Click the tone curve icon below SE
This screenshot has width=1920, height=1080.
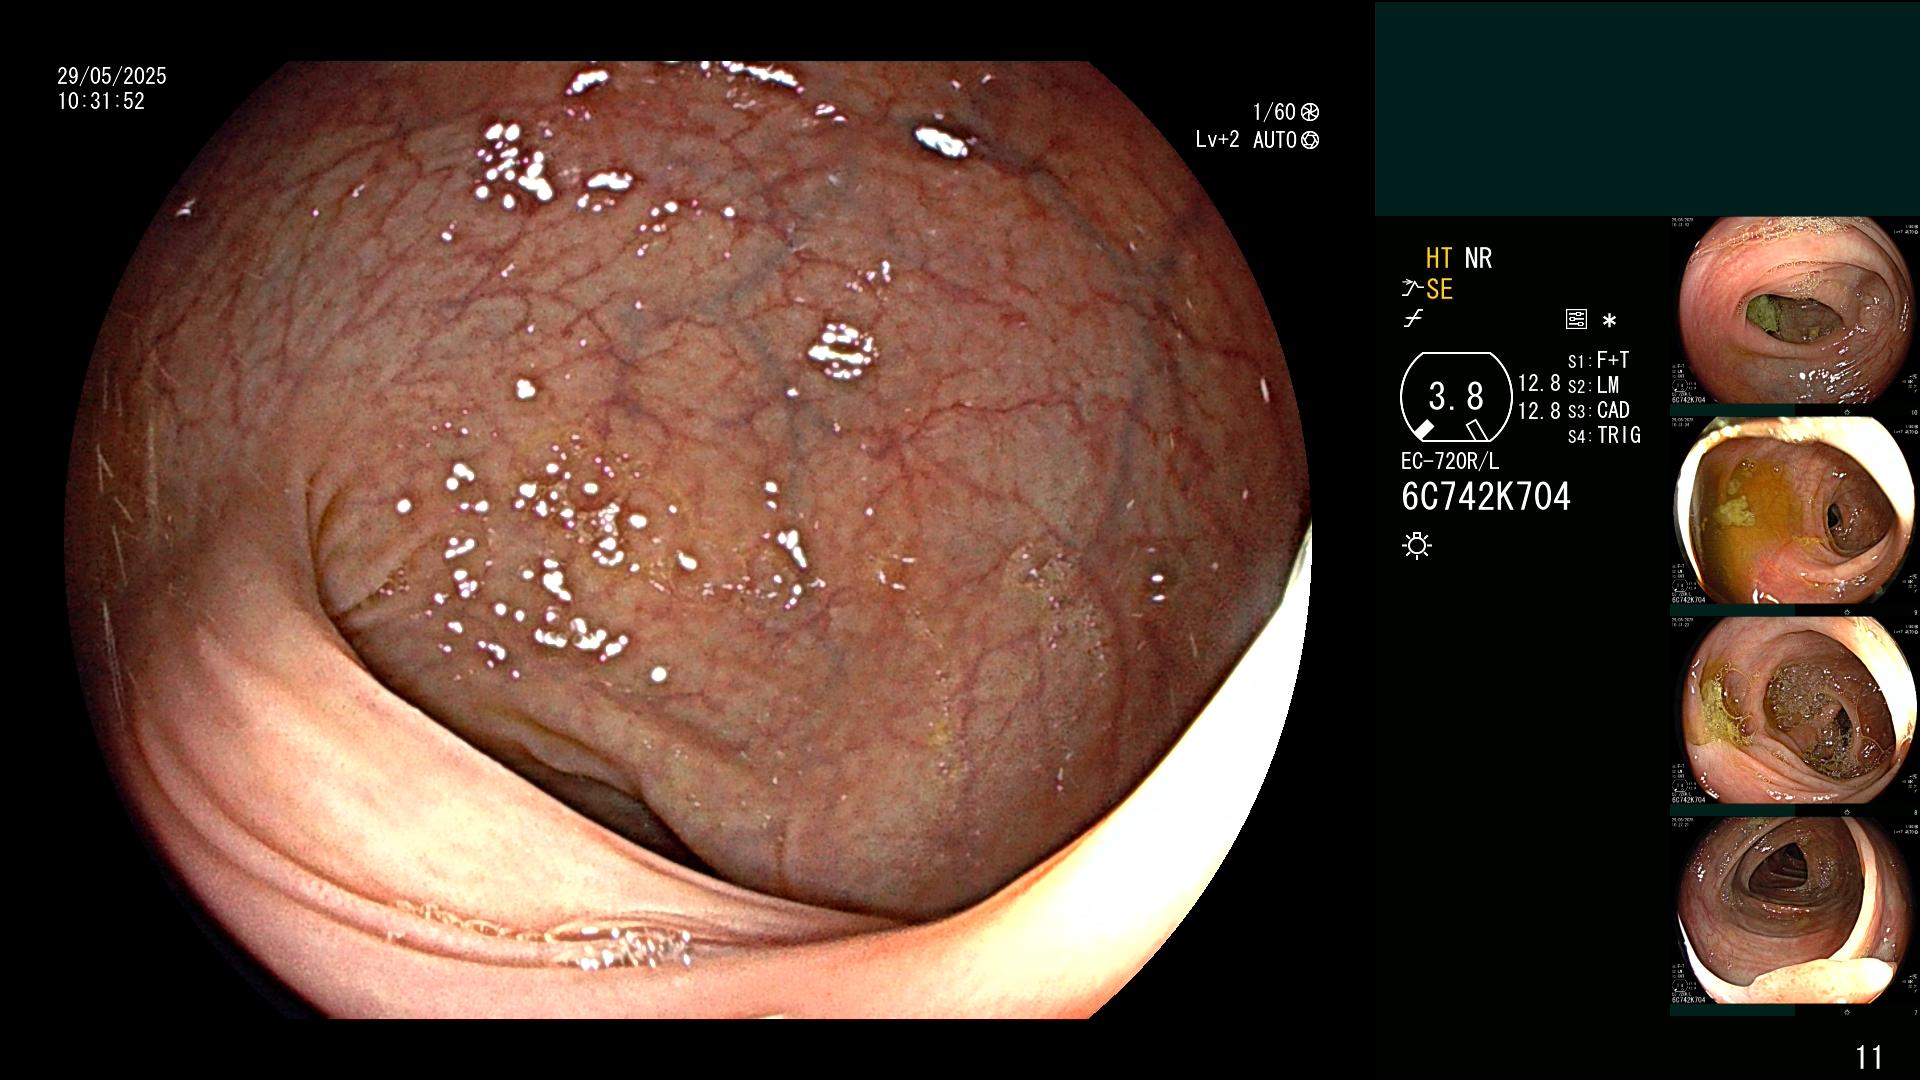tap(1413, 319)
